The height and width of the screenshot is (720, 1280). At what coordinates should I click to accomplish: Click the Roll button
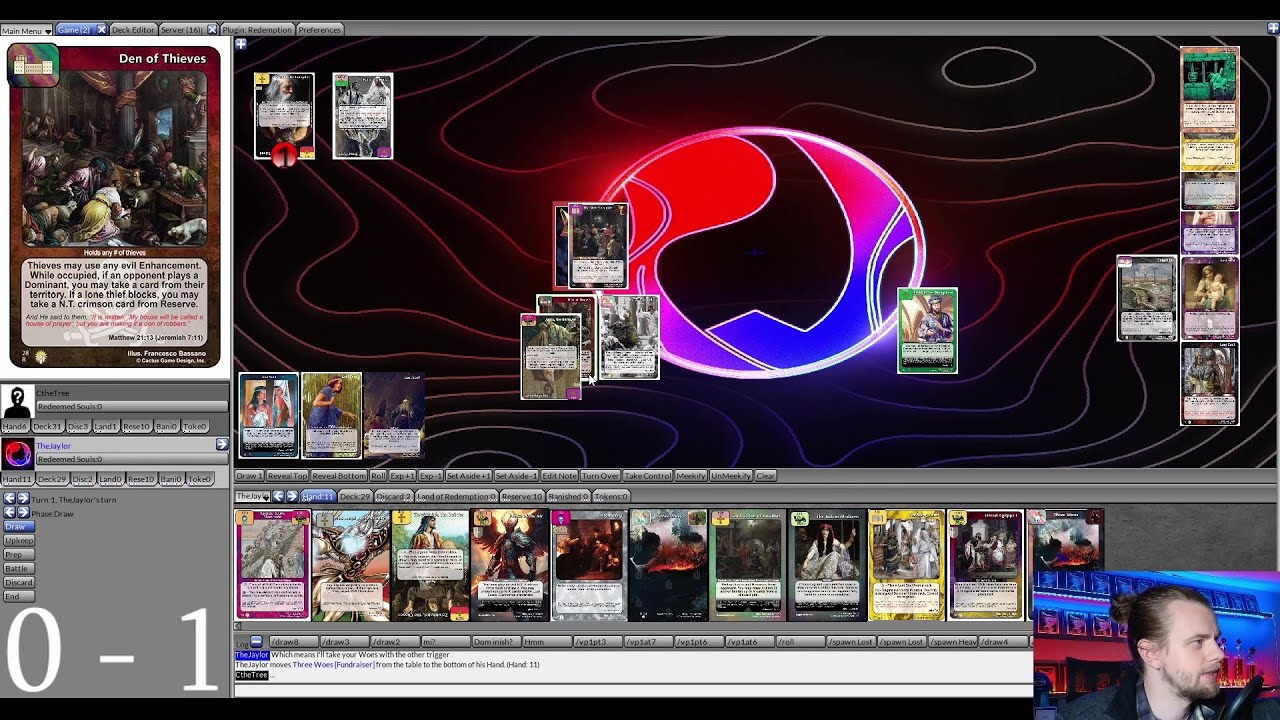pyautogui.click(x=378, y=476)
